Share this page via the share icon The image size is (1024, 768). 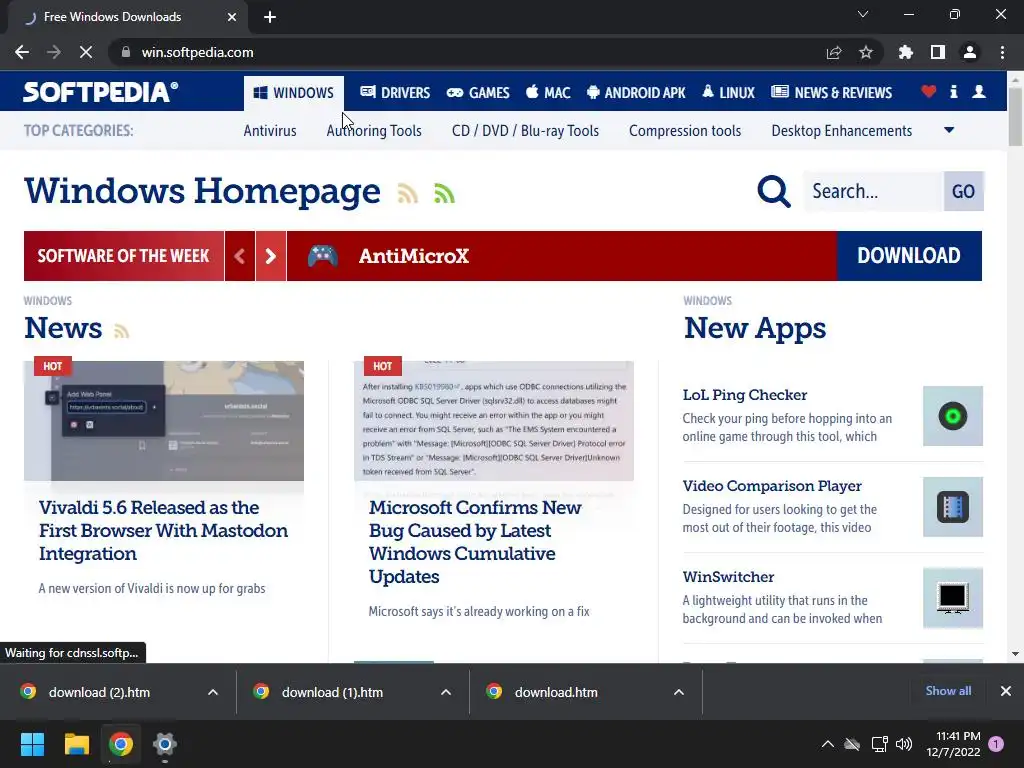pos(834,52)
